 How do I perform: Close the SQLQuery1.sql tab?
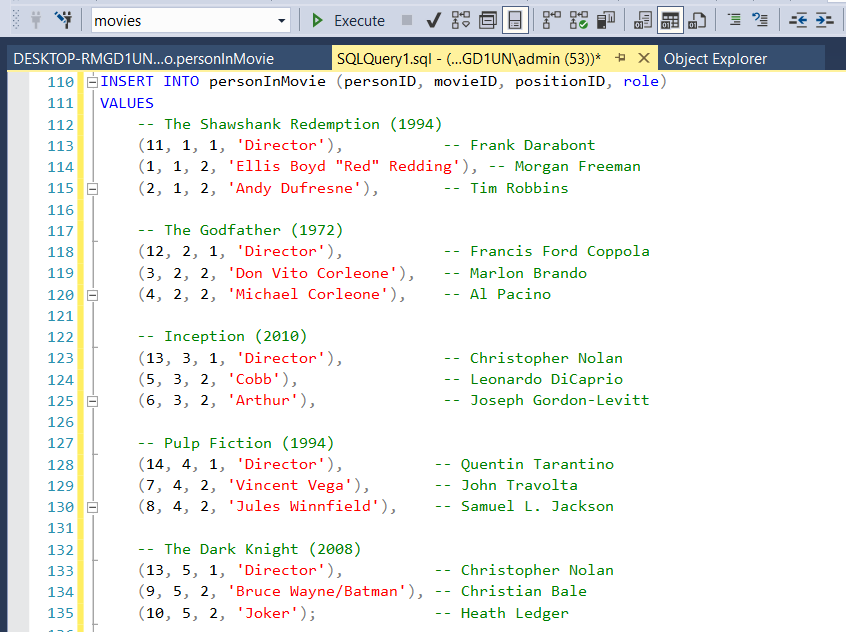(644, 58)
